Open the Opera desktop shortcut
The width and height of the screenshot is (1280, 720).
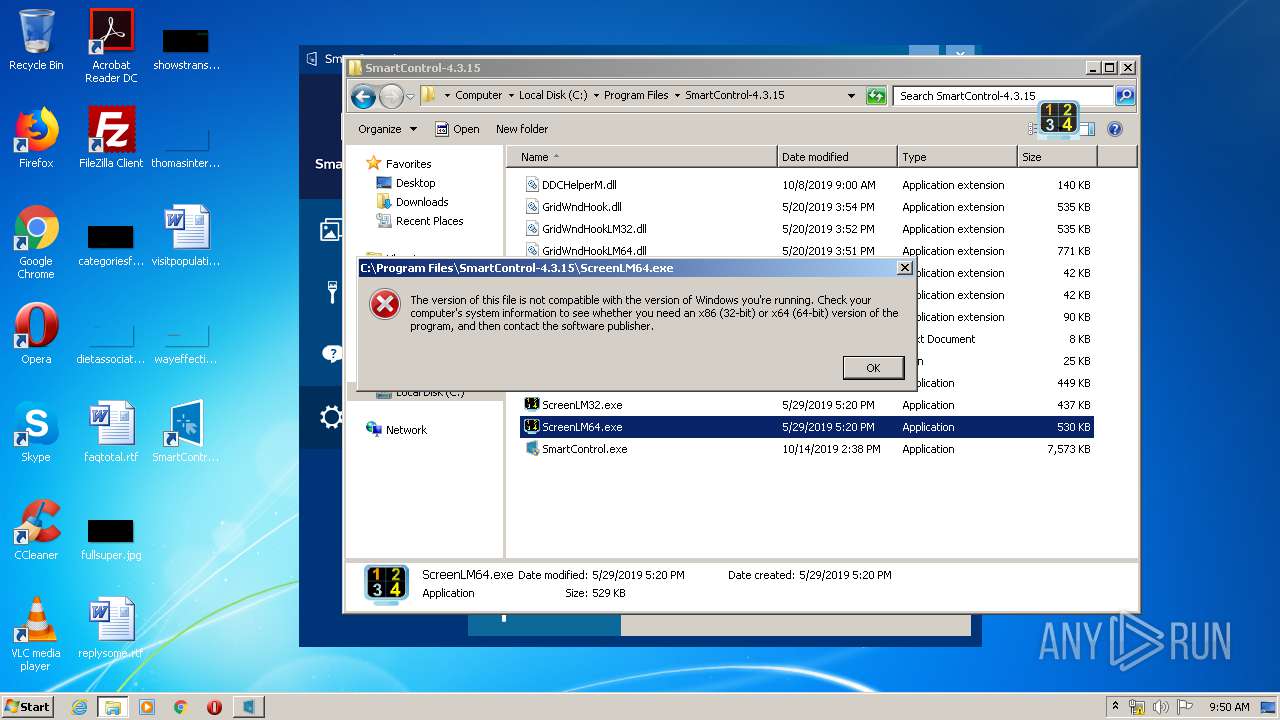36,334
